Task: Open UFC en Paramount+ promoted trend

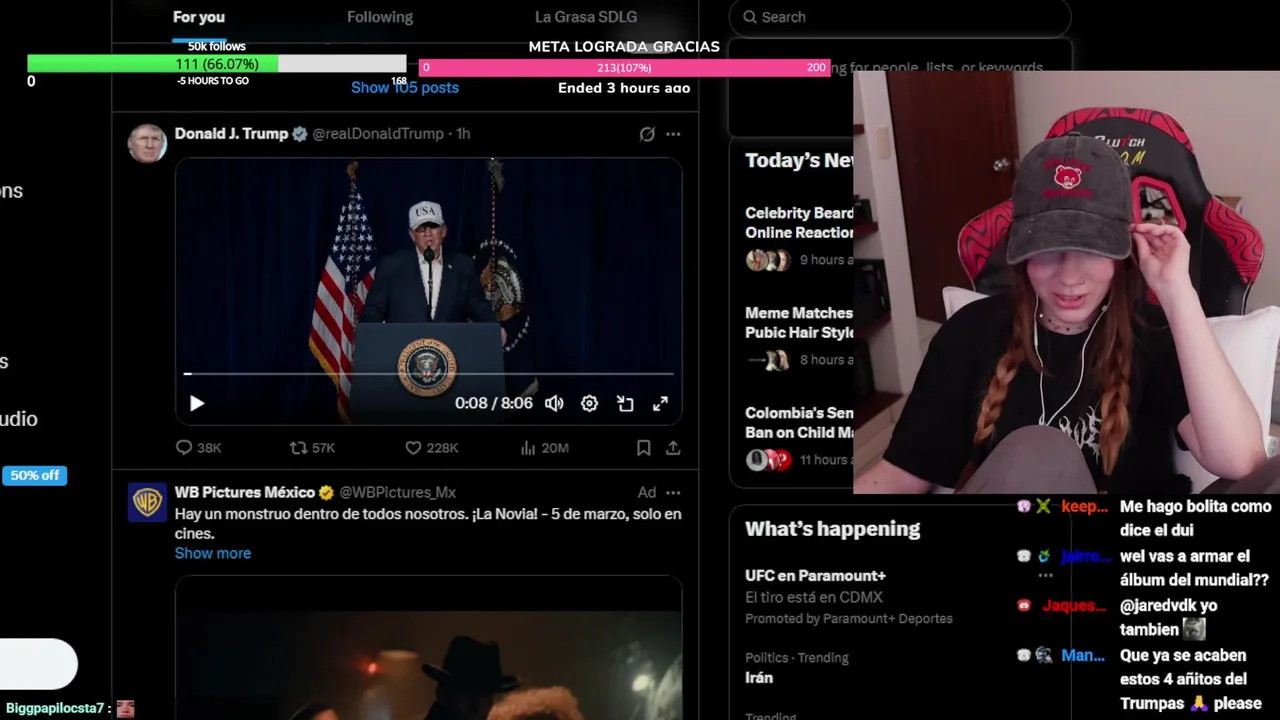Action: (x=815, y=576)
